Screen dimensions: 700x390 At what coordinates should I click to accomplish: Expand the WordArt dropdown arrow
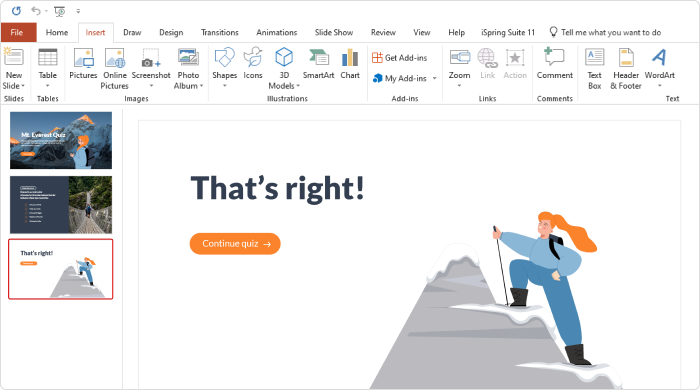(659, 86)
